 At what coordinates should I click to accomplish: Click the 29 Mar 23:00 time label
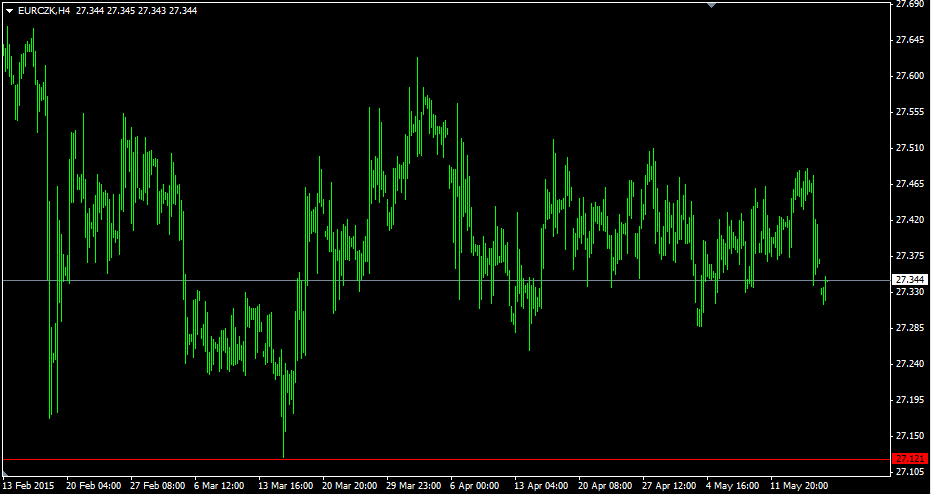click(x=414, y=486)
